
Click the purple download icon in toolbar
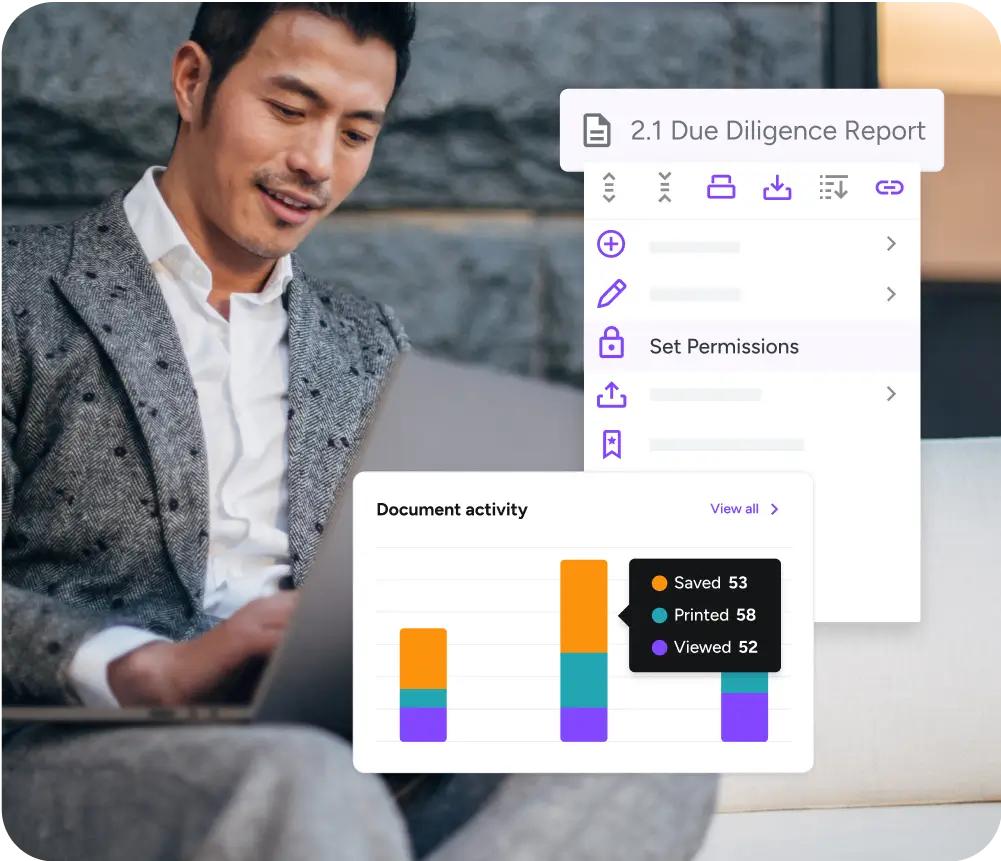click(777, 187)
